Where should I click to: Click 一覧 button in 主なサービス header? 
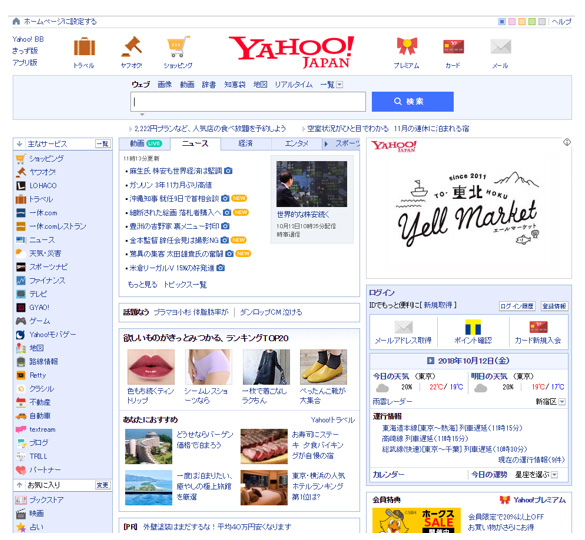[x=103, y=144]
